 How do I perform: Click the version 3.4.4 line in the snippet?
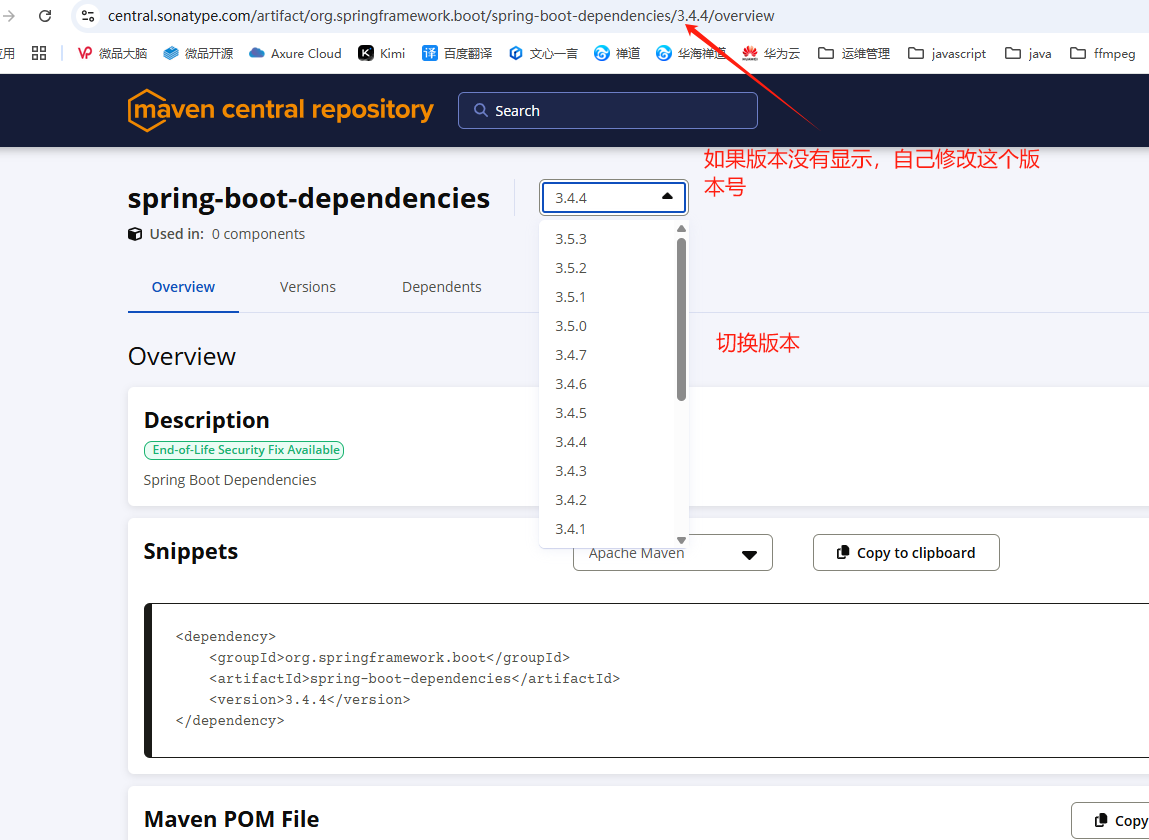click(309, 700)
